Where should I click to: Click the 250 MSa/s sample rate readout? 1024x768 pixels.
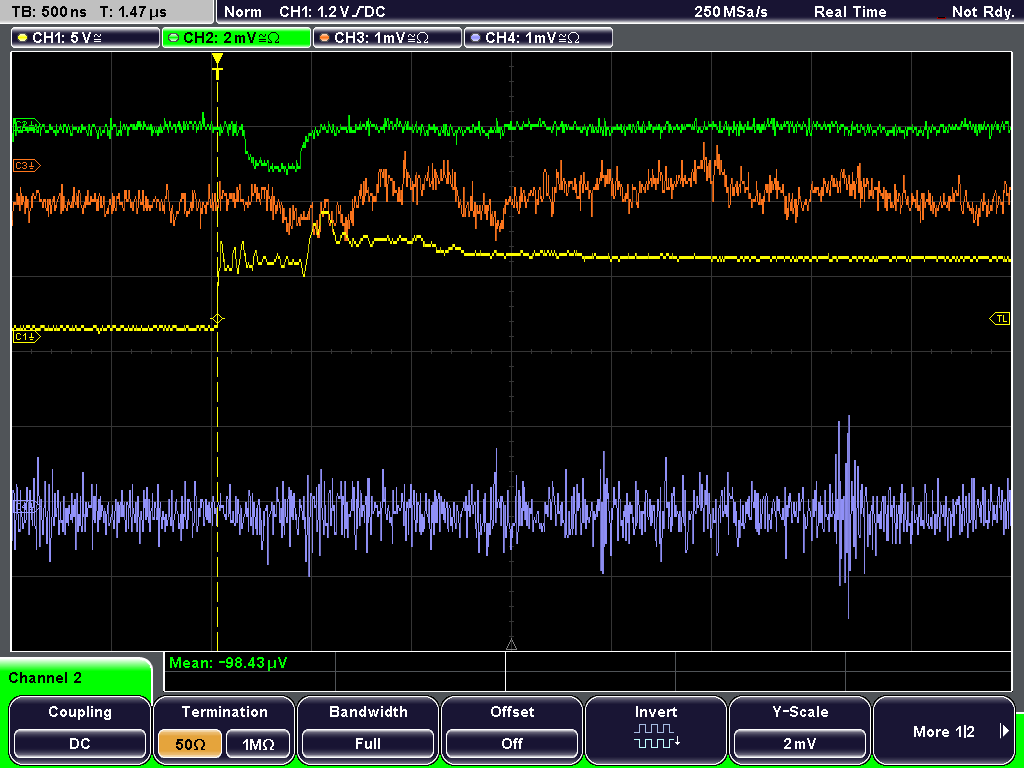731,12
